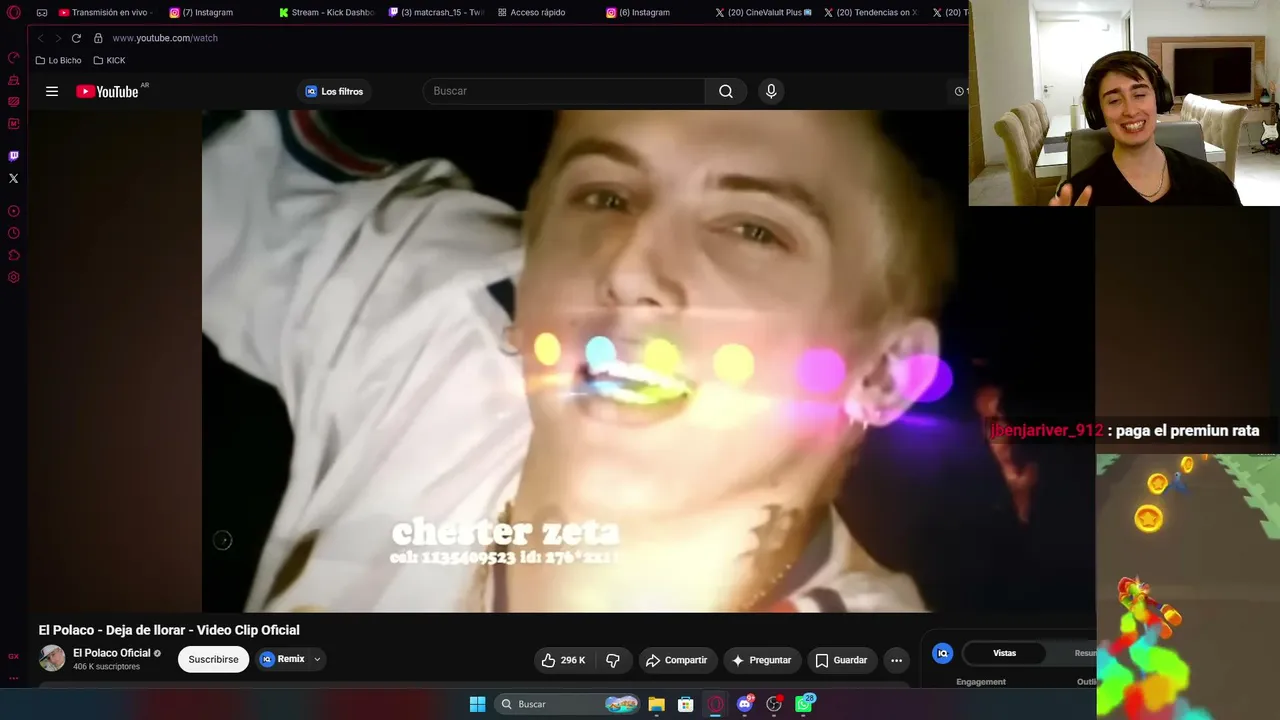Click the Windows taskbar Buscar search box
The width and height of the screenshot is (1280, 720).
[568, 704]
